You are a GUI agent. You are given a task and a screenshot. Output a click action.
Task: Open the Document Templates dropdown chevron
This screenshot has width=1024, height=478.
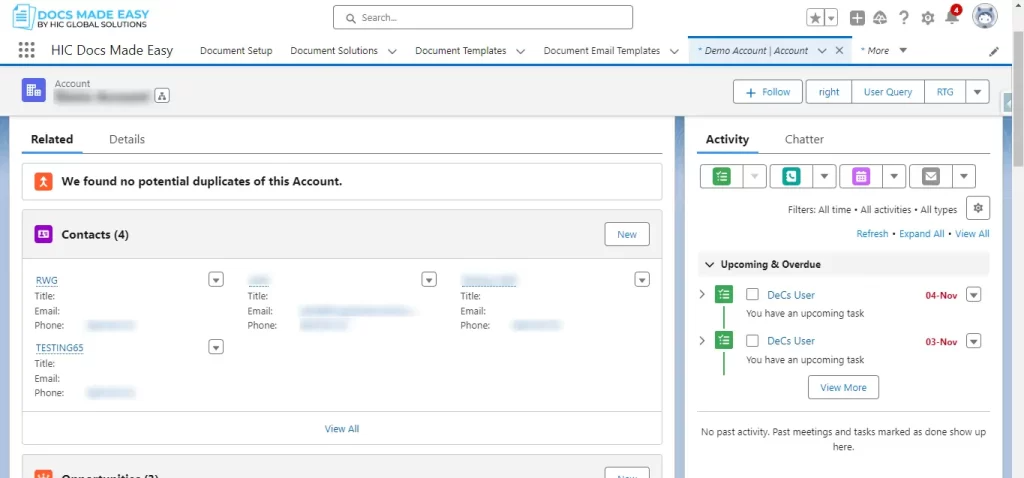[520, 51]
